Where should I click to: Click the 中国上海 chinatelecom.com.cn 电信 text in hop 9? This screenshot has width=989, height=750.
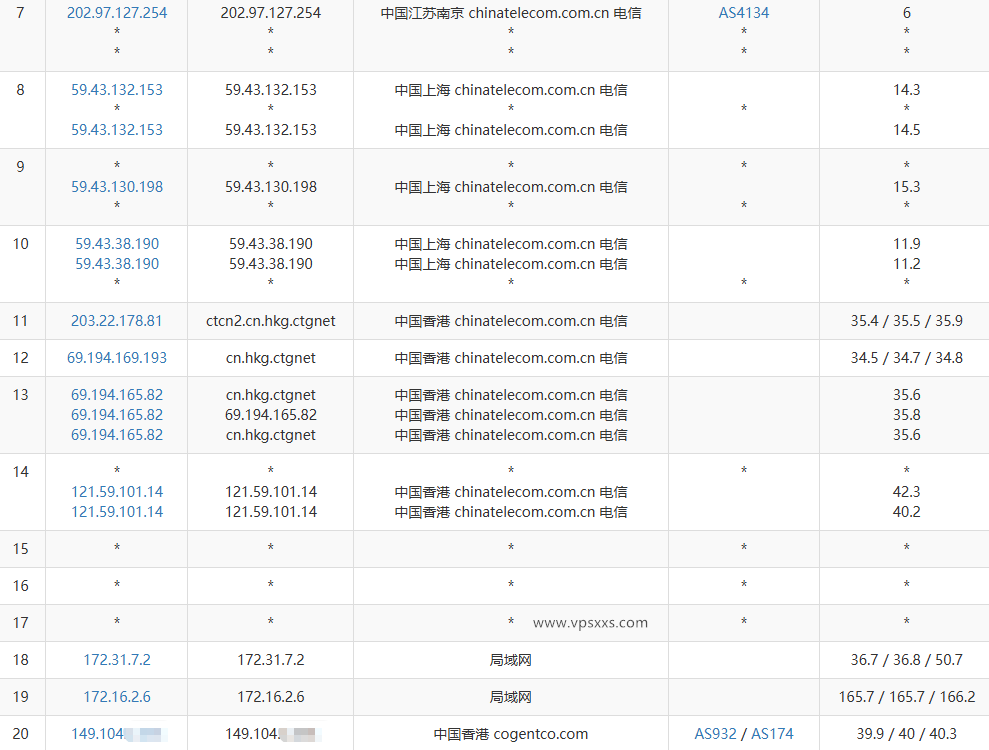511,187
